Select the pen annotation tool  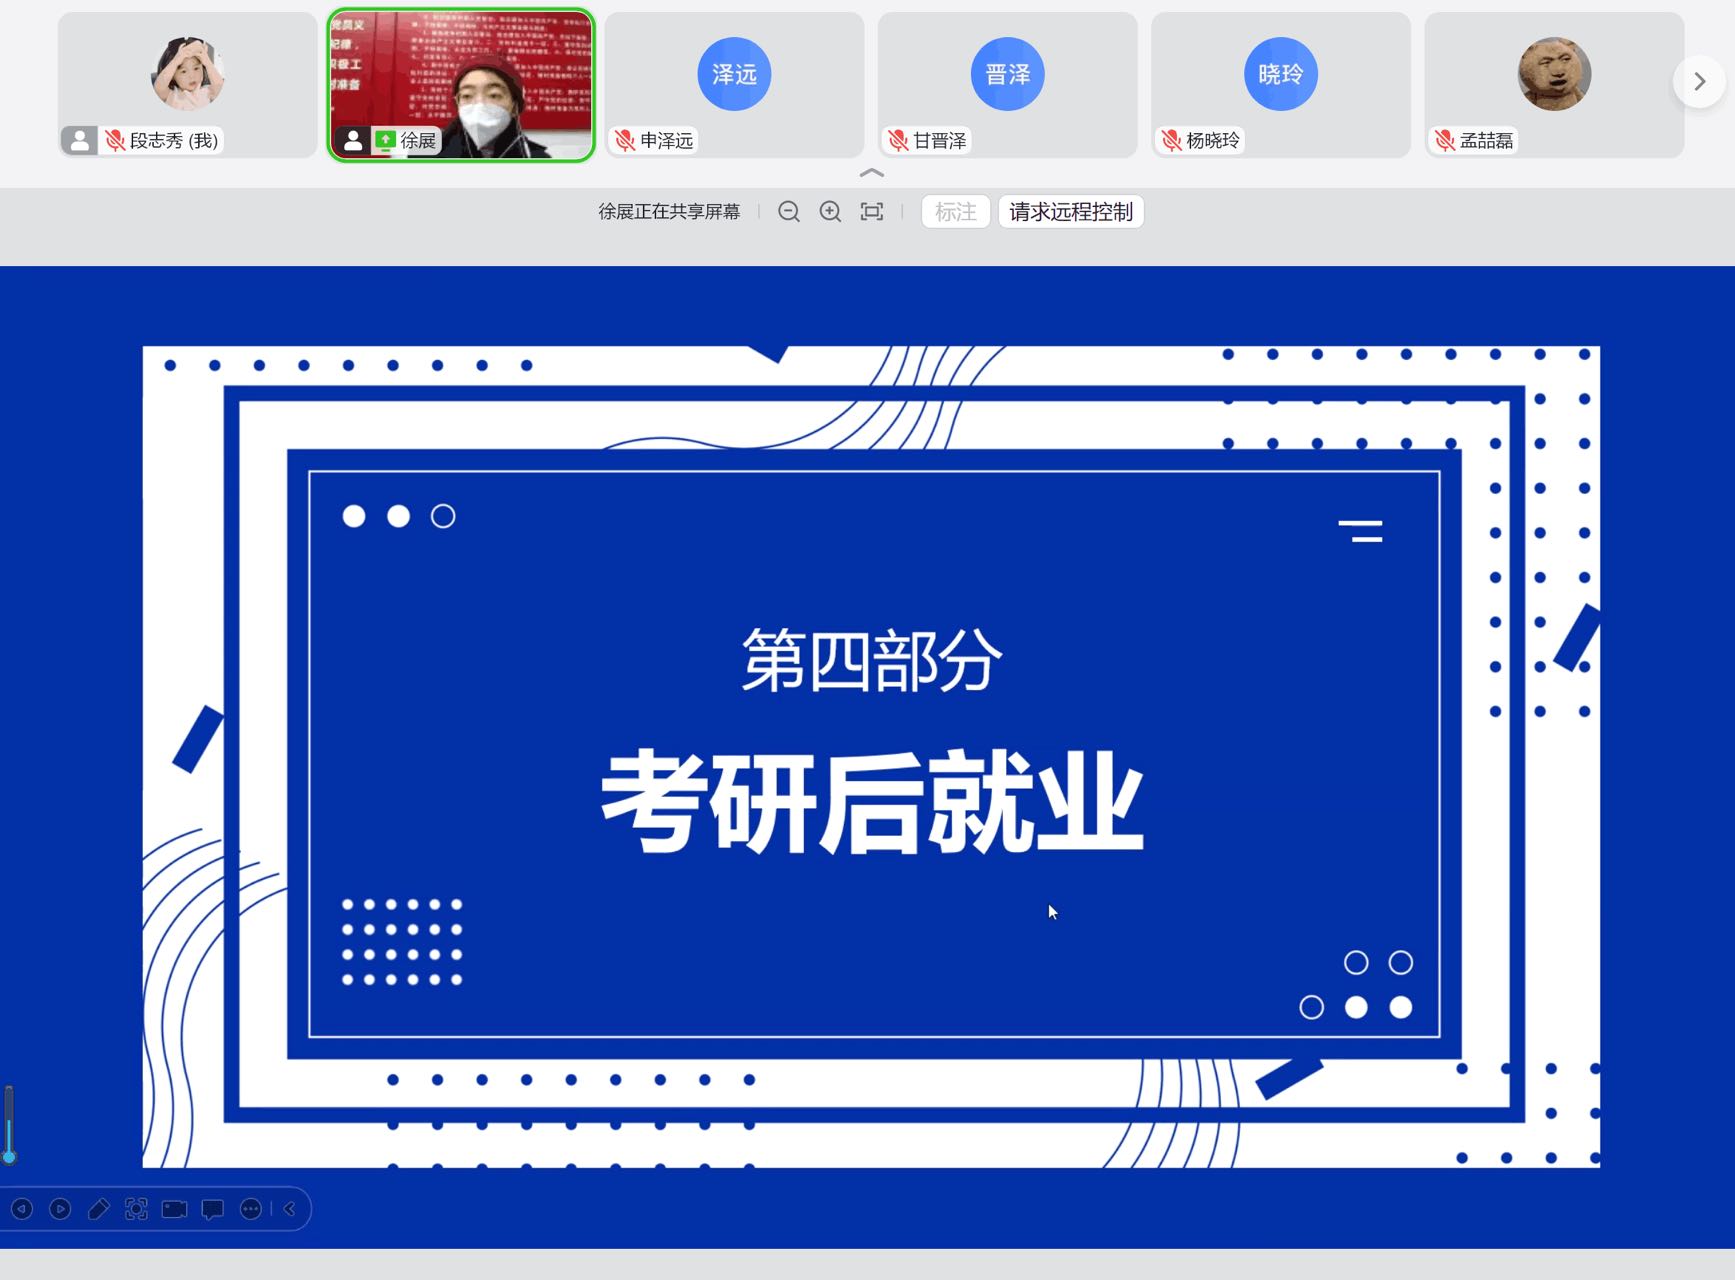(98, 1209)
